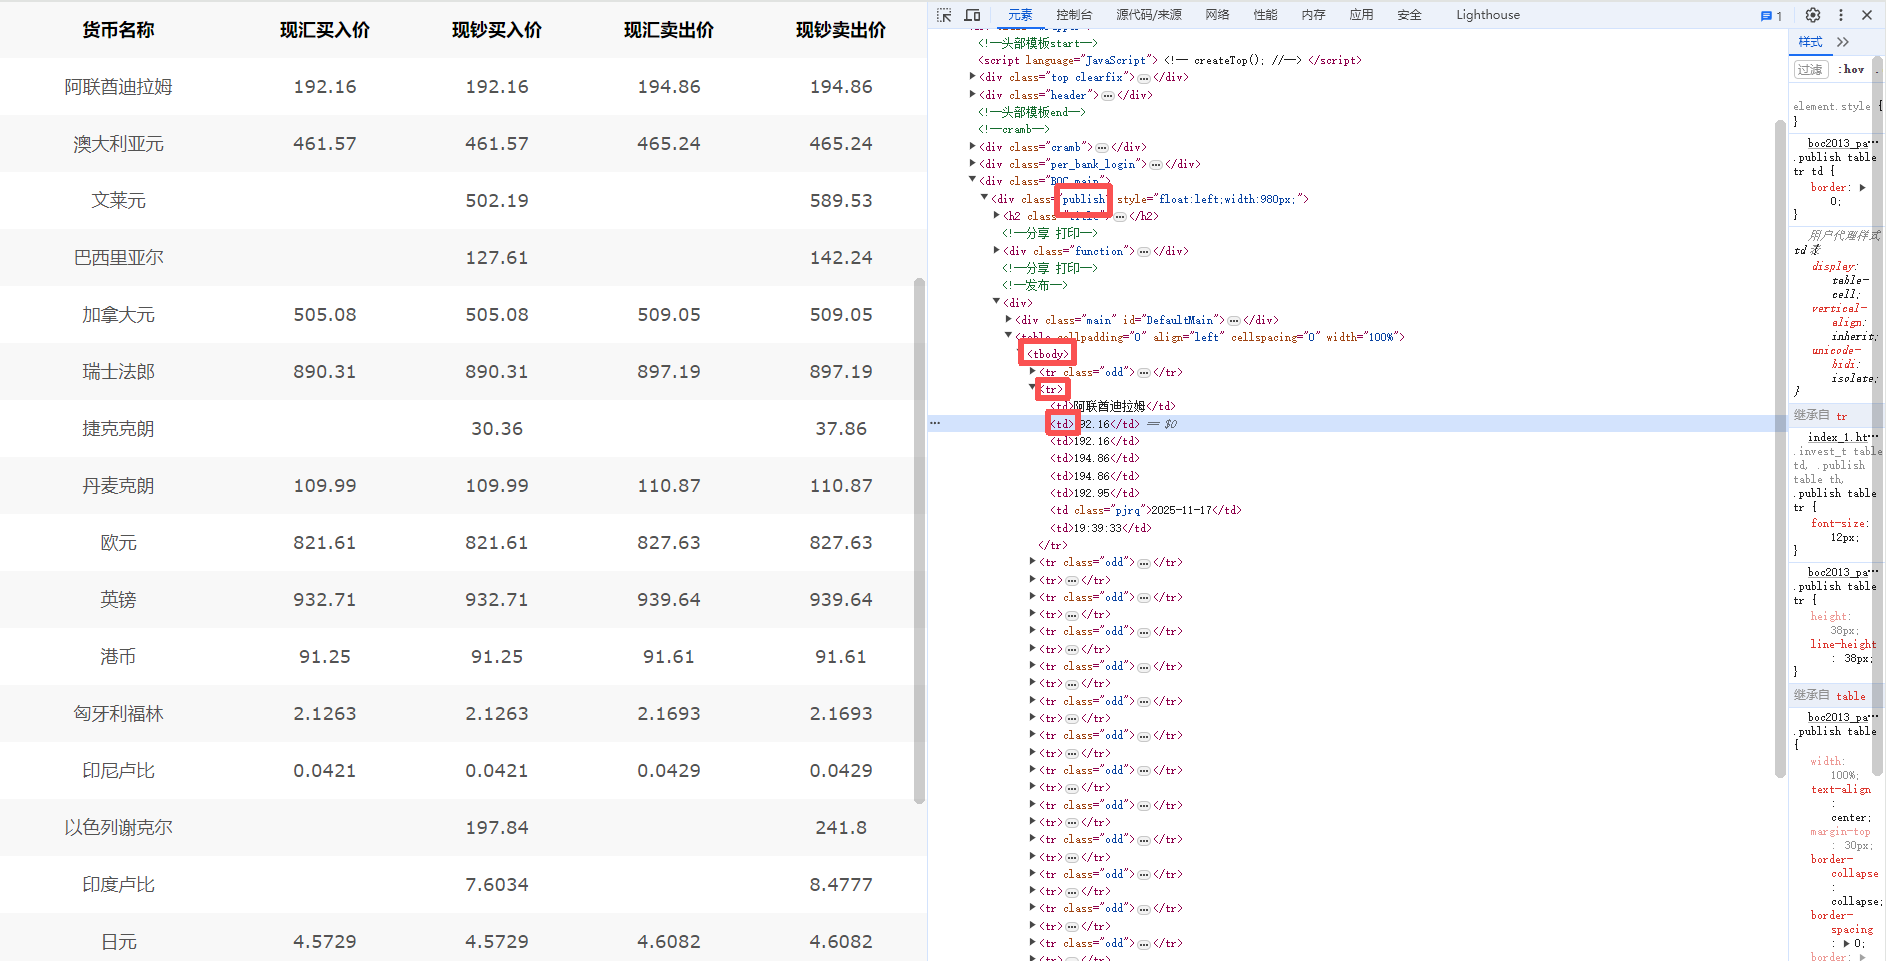Expand the cramb div node
The image size is (1891, 961).
point(972,146)
